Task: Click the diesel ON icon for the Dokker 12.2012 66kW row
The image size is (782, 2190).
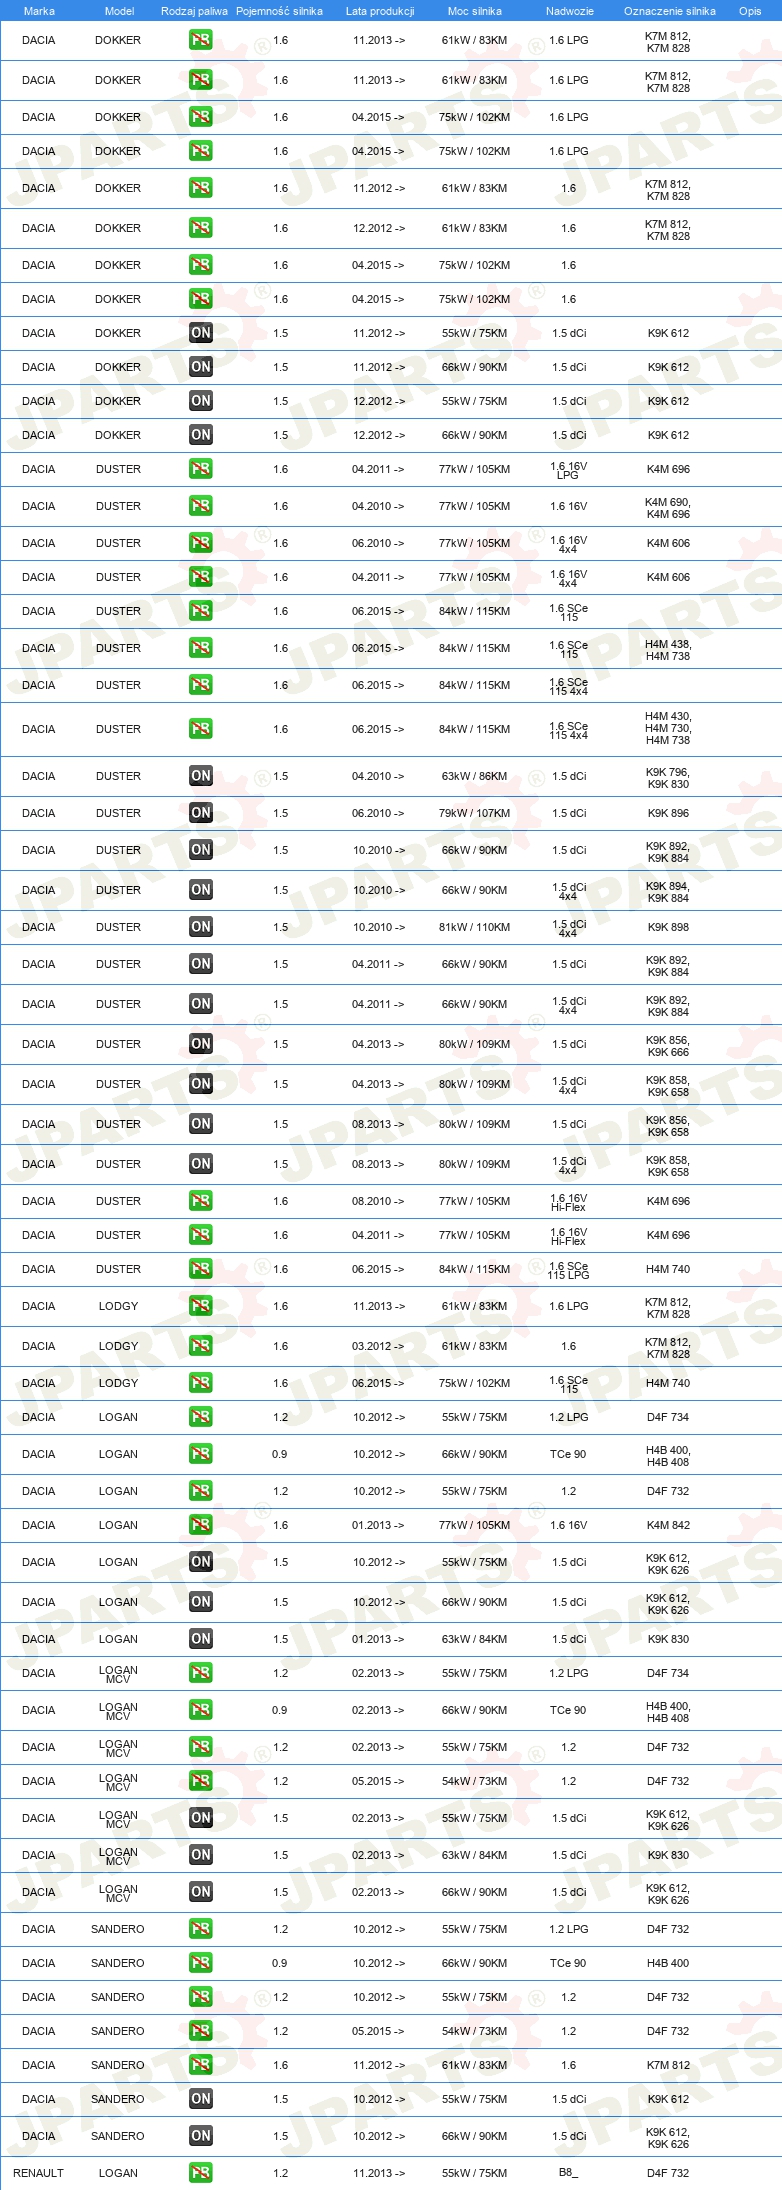Action: pos(201,435)
